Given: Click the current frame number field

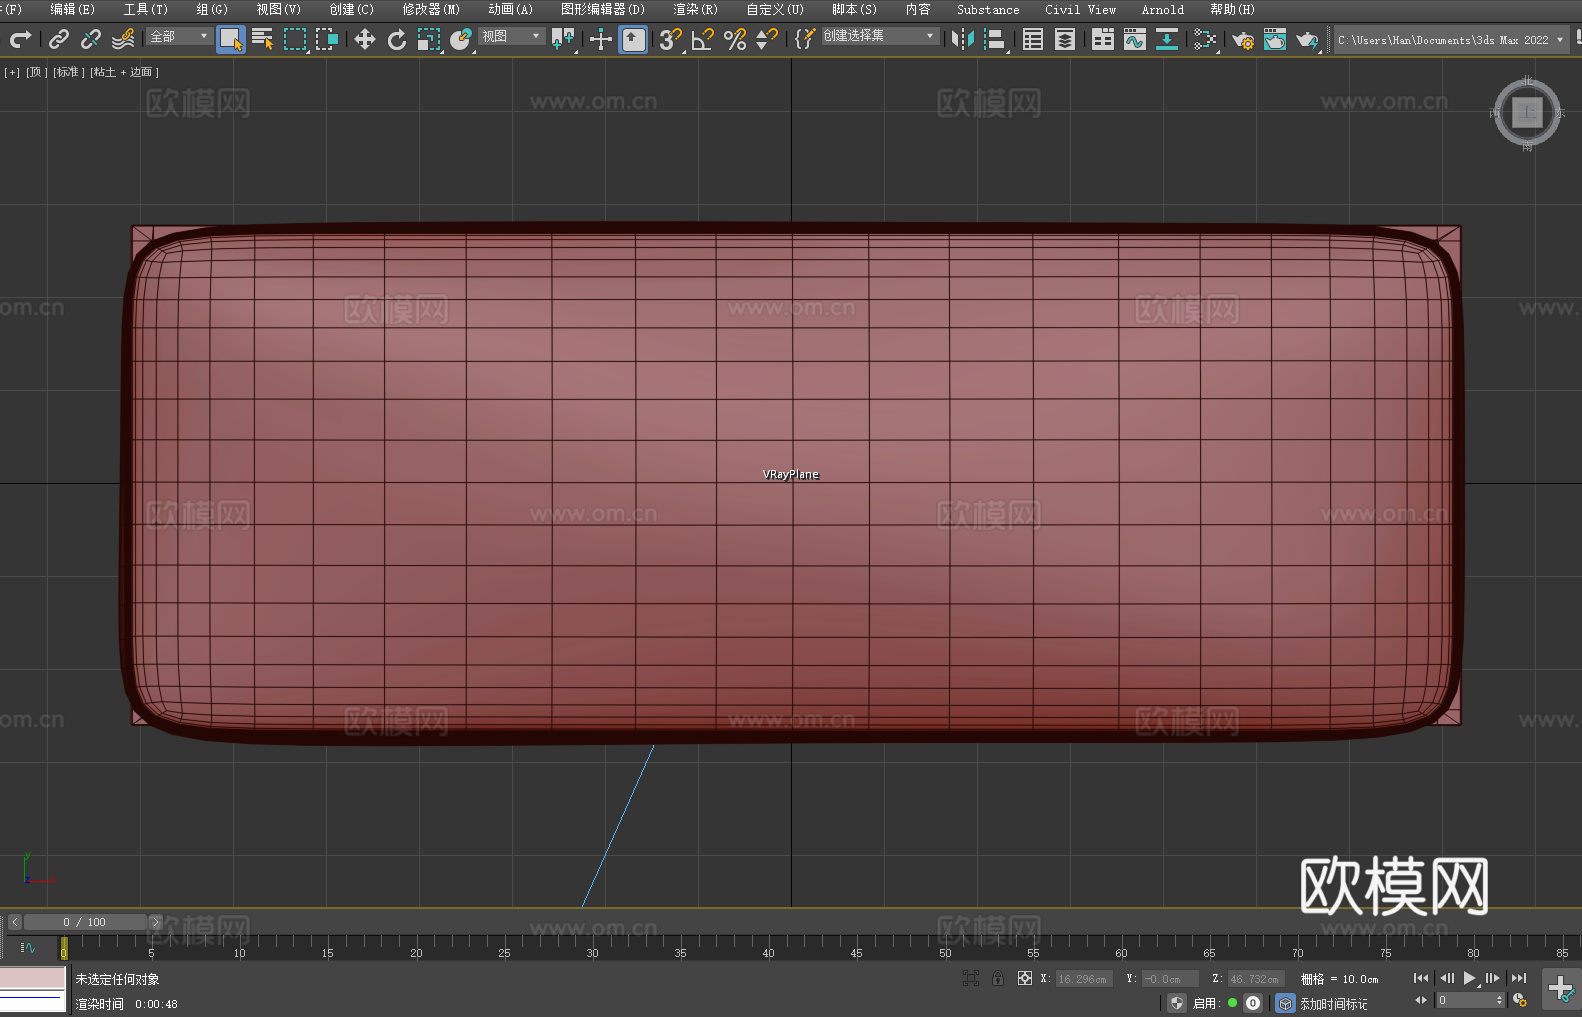Looking at the screenshot, I should tap(1466, 1000).
